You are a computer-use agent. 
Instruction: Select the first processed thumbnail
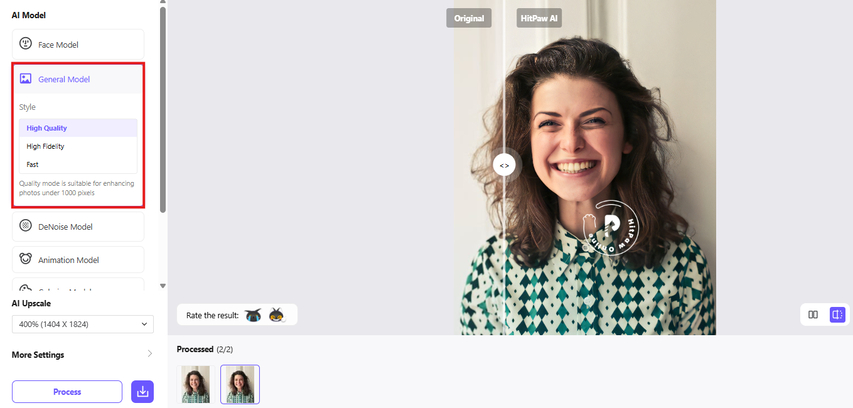[x=196, y=385]
